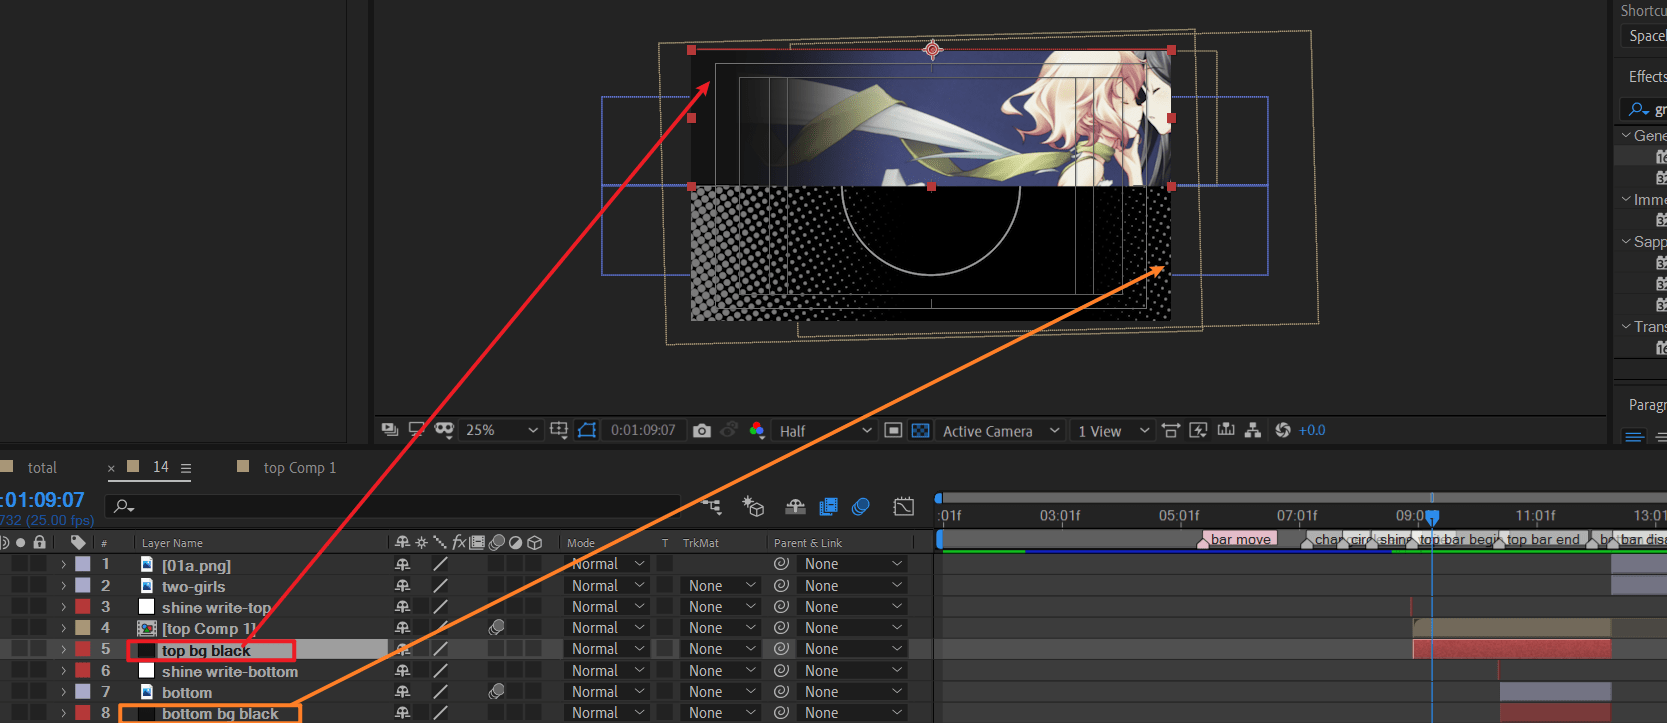Image resolution: width=1667 pixels, height=723 pixels.
Task: Open the Timeline button in viewer footer
Action: point(1226,430)
